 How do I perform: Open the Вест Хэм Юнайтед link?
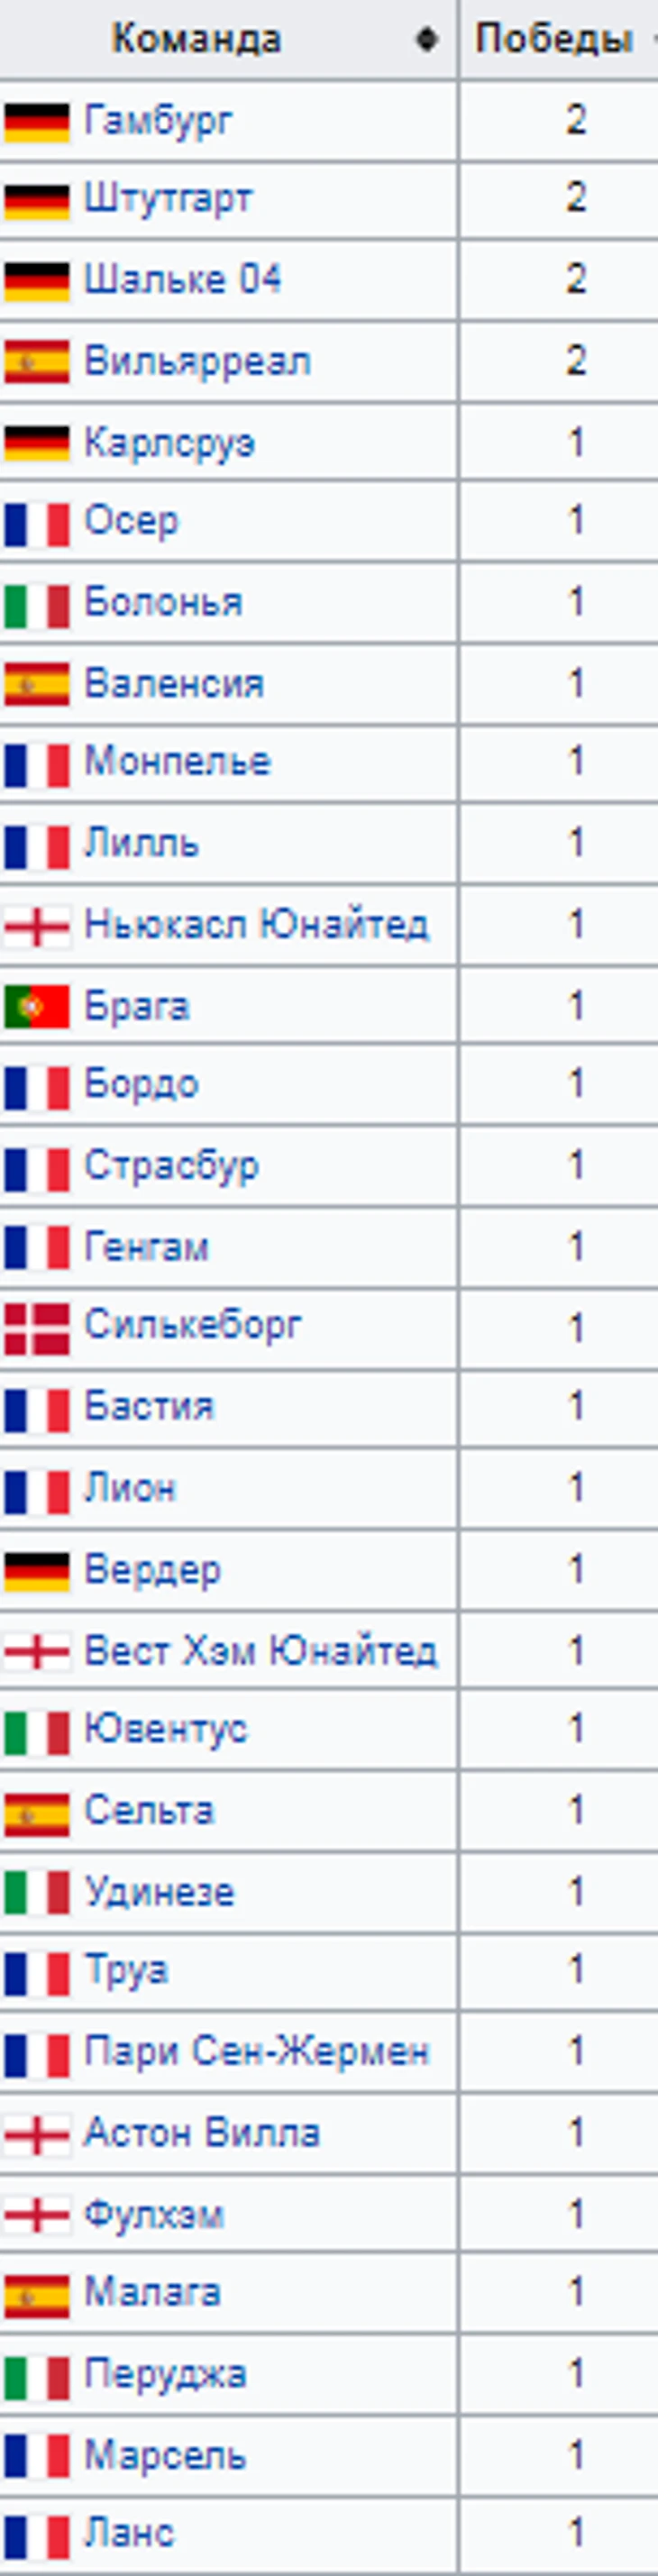pos(260,1650)
